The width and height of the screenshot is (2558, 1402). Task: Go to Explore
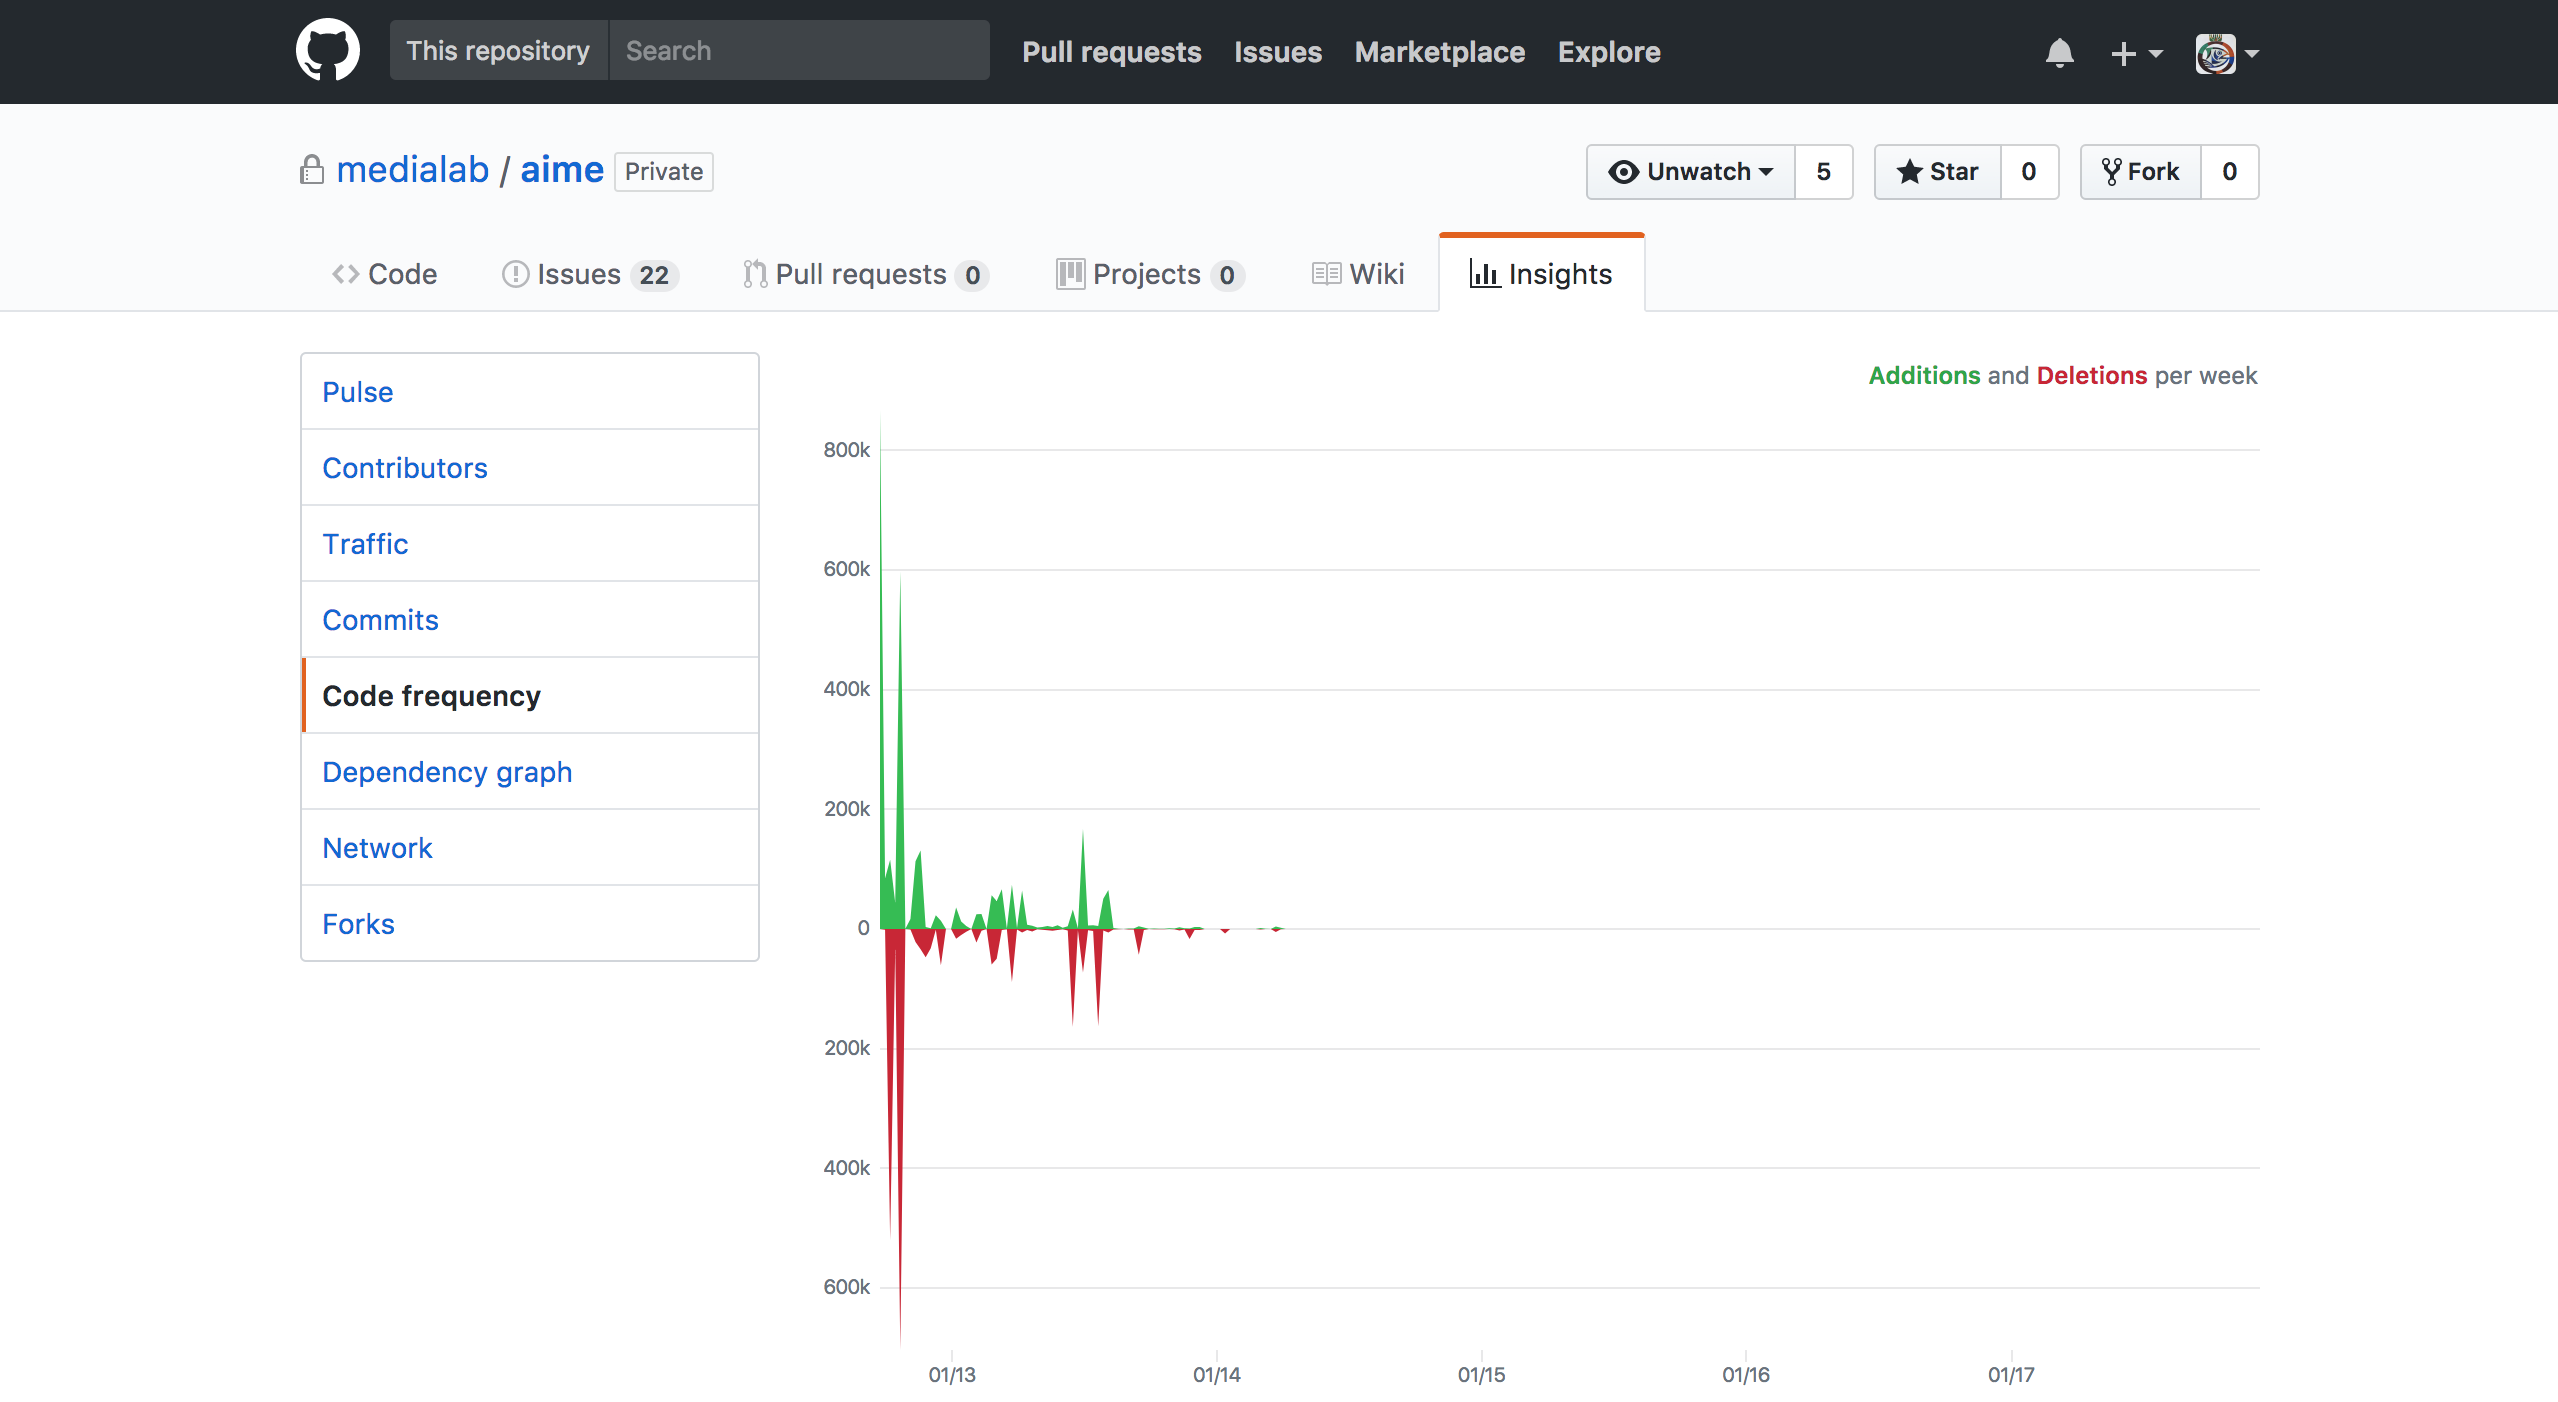click(x=1609, y=52)
